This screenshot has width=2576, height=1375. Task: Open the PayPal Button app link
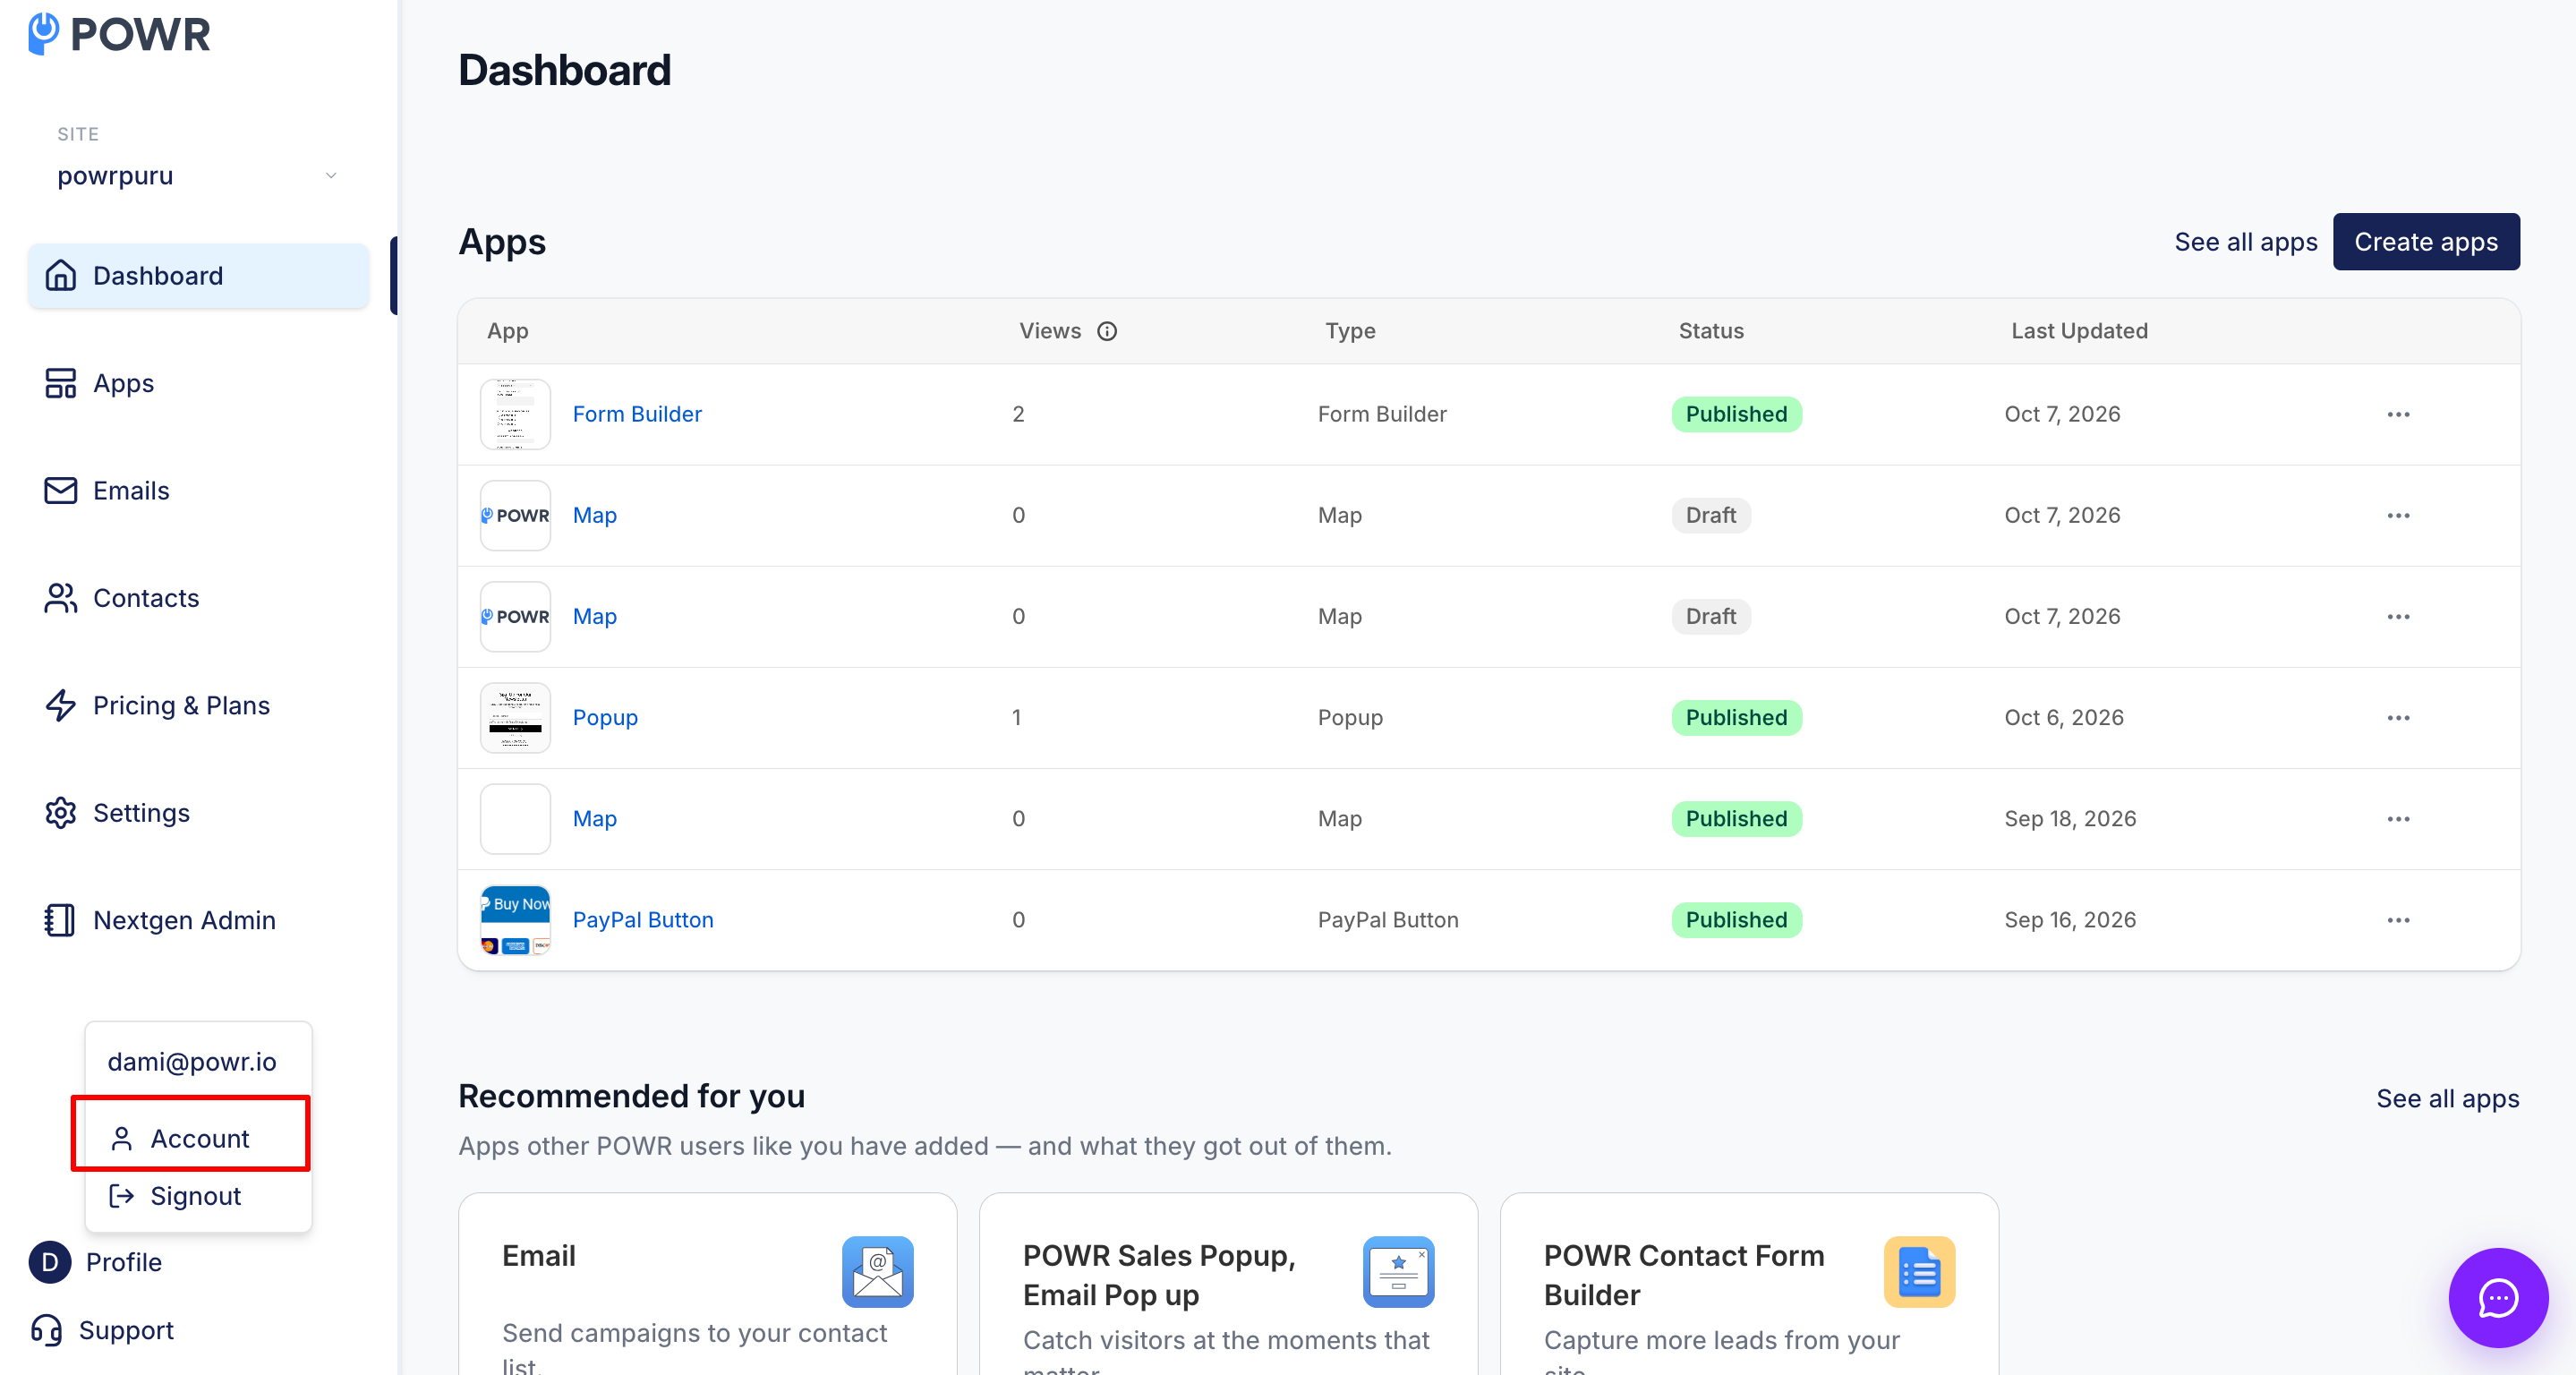pyautogui.click(x=643, y=920)
